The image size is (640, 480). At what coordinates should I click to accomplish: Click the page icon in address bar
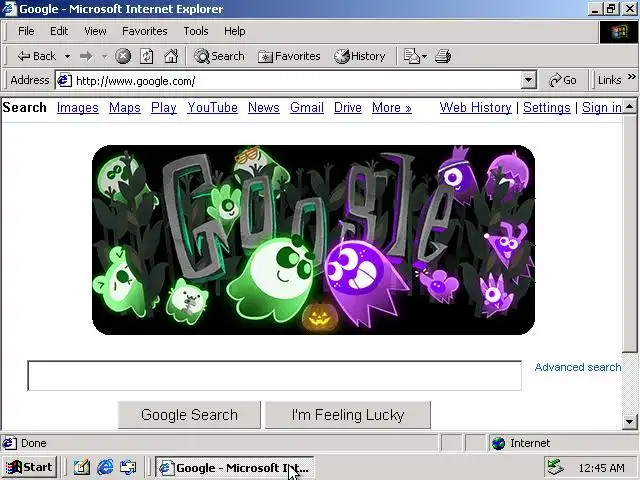[x=64, y=80]
